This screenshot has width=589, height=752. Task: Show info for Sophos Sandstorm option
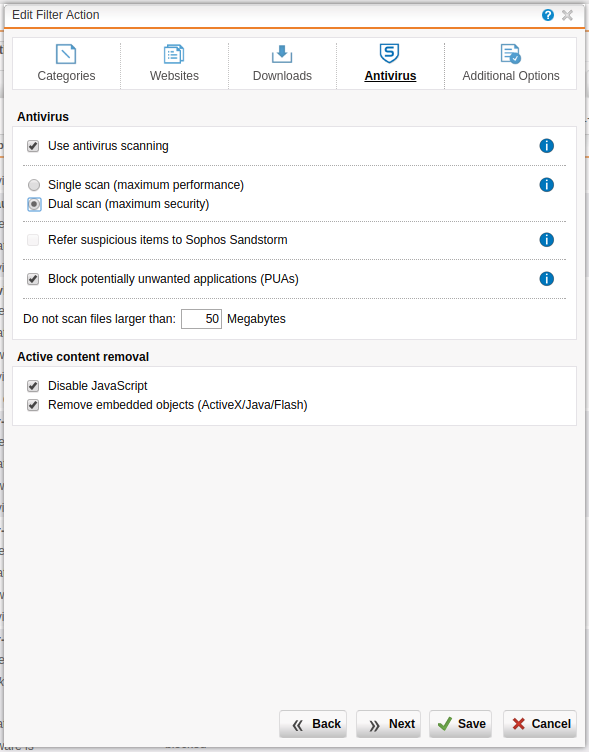pyautogui.click(x=546, y=240)
